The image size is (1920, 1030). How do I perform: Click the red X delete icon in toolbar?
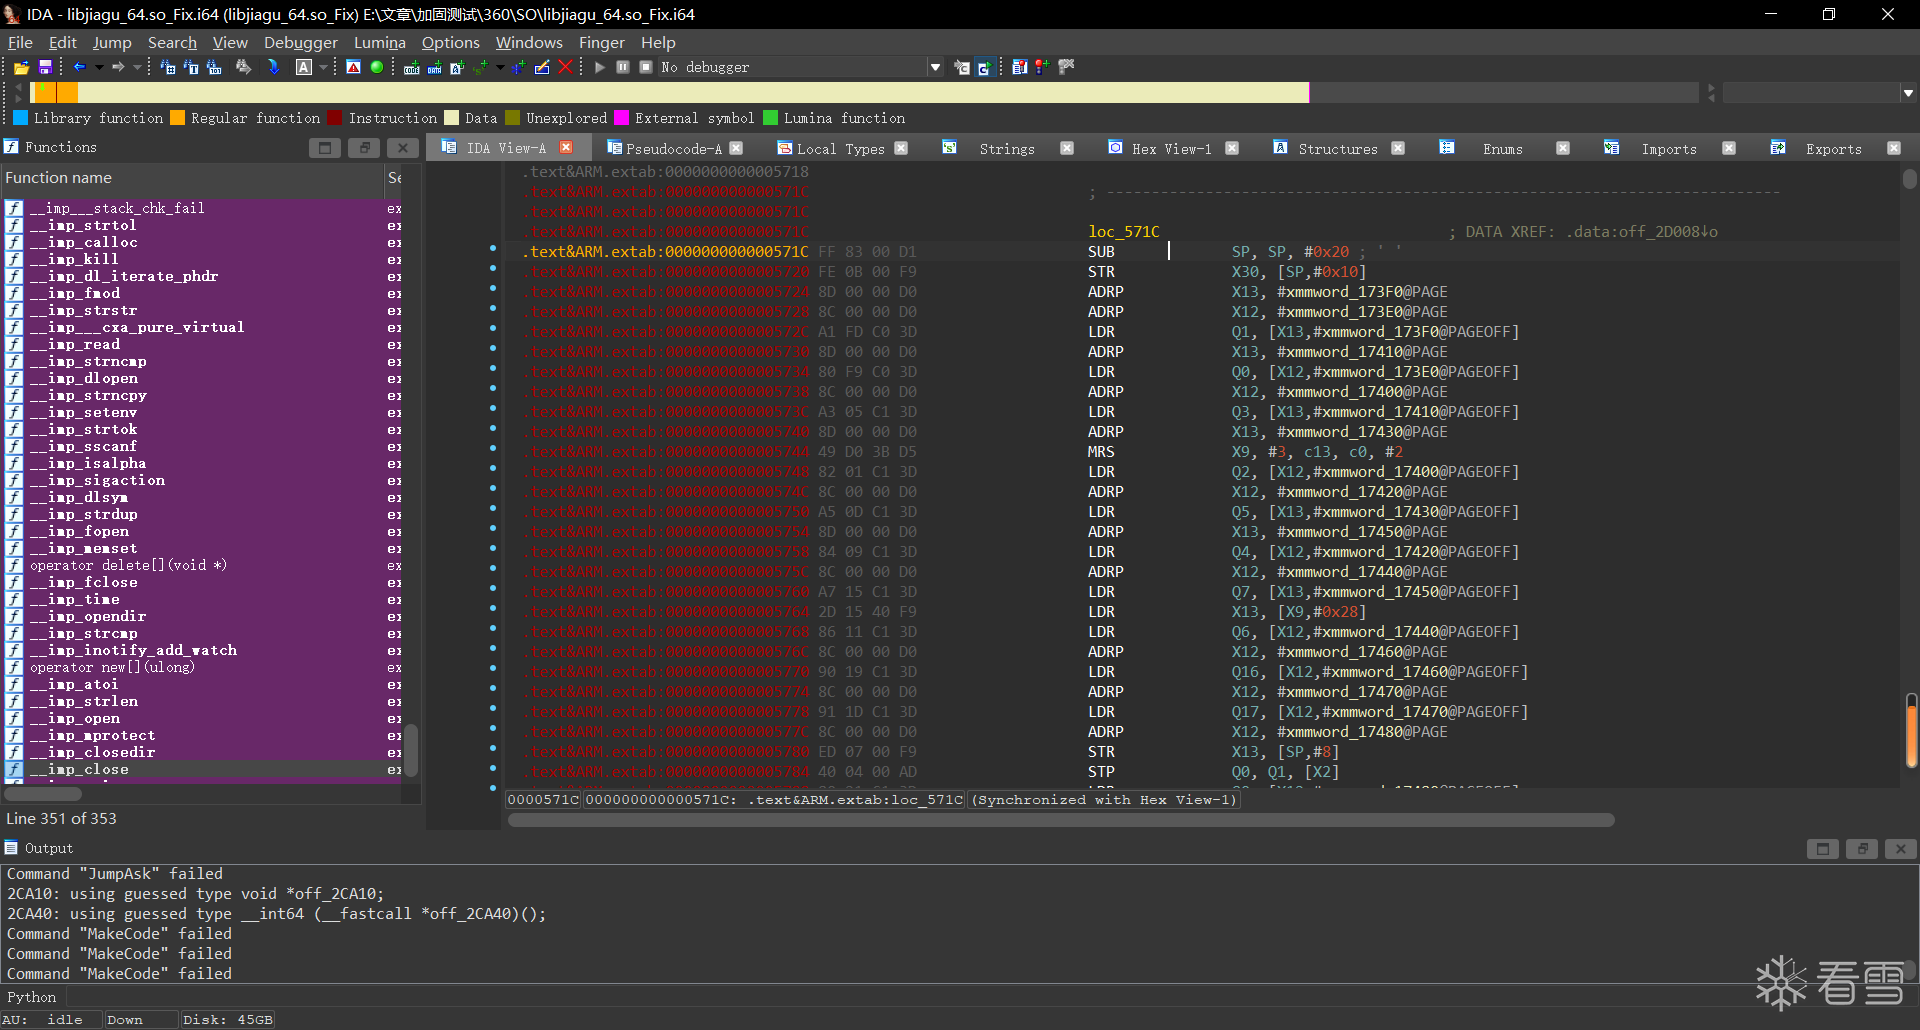click(565, 67)
